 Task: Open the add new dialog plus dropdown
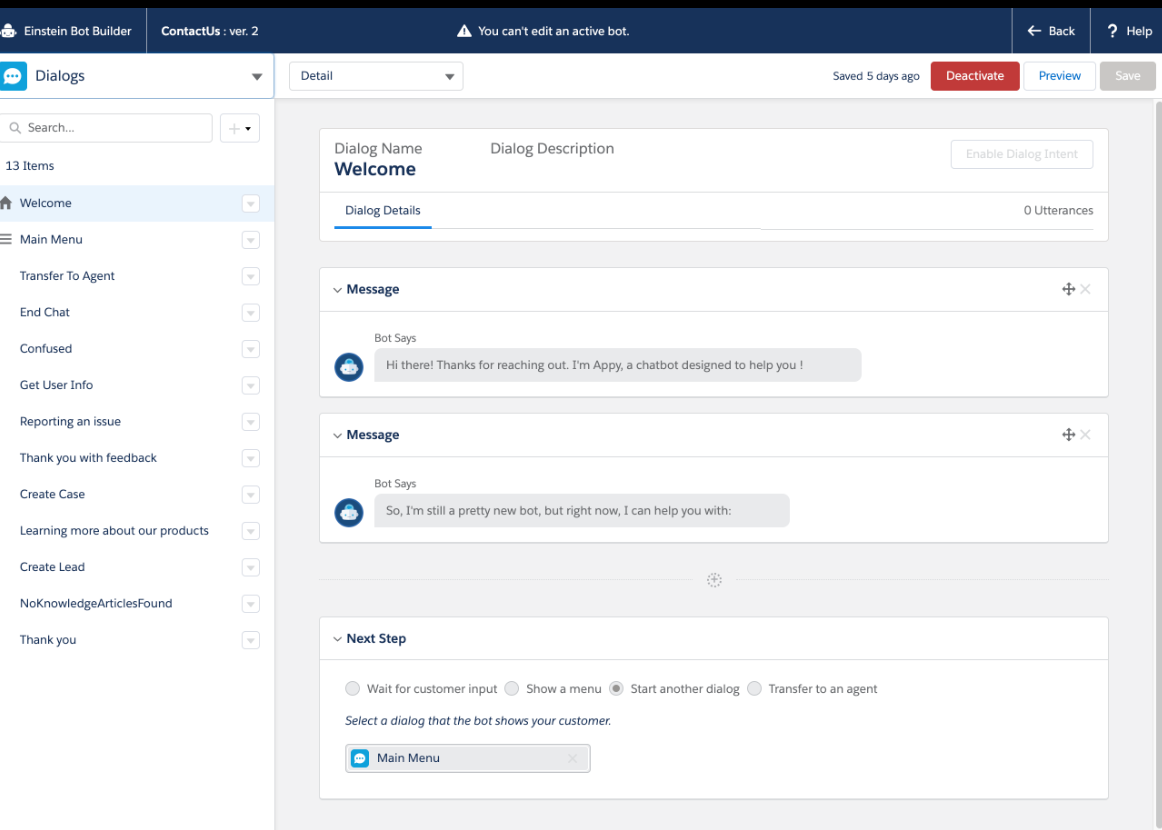pyautogui.click(x=239, y=128)
